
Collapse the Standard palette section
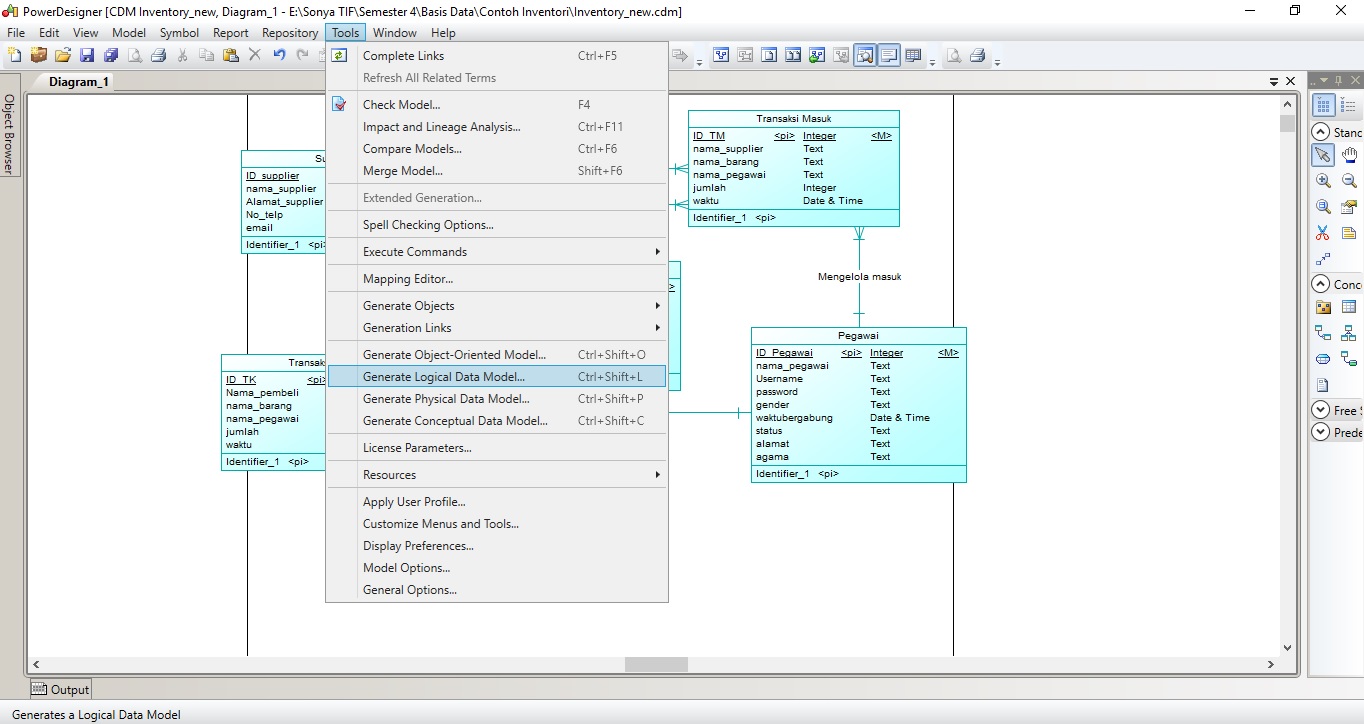click(x=1322, y=131)
